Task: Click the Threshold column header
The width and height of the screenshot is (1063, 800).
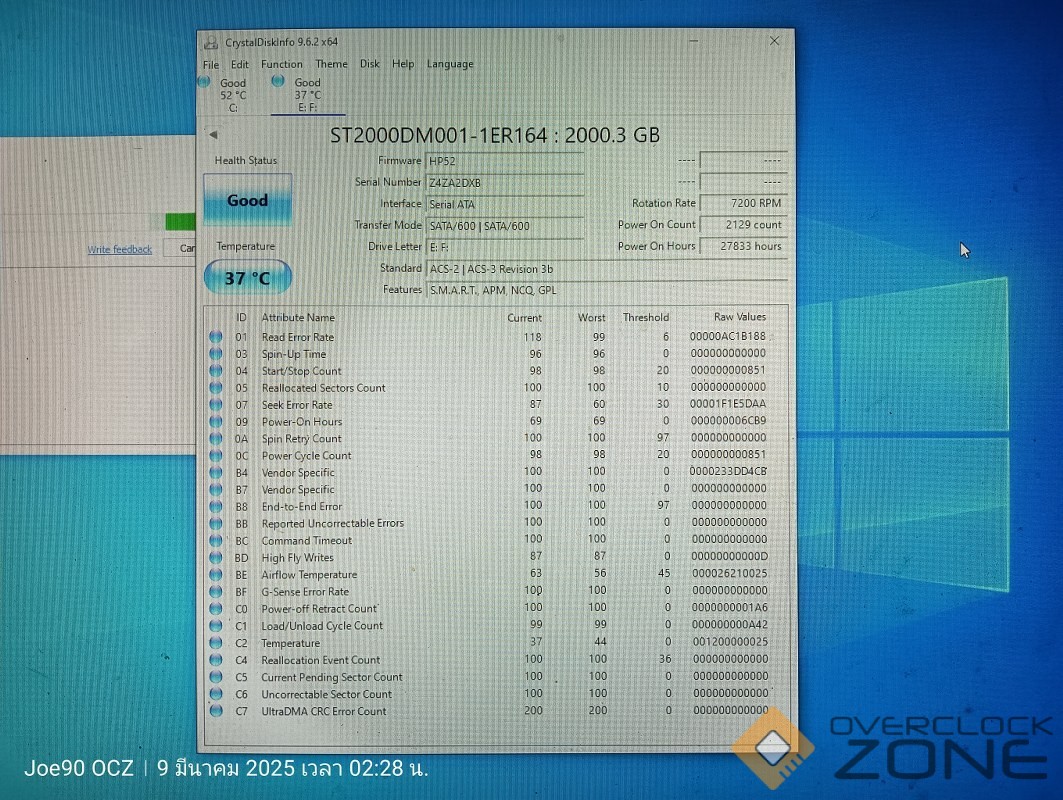Action: tap(645, 317)
